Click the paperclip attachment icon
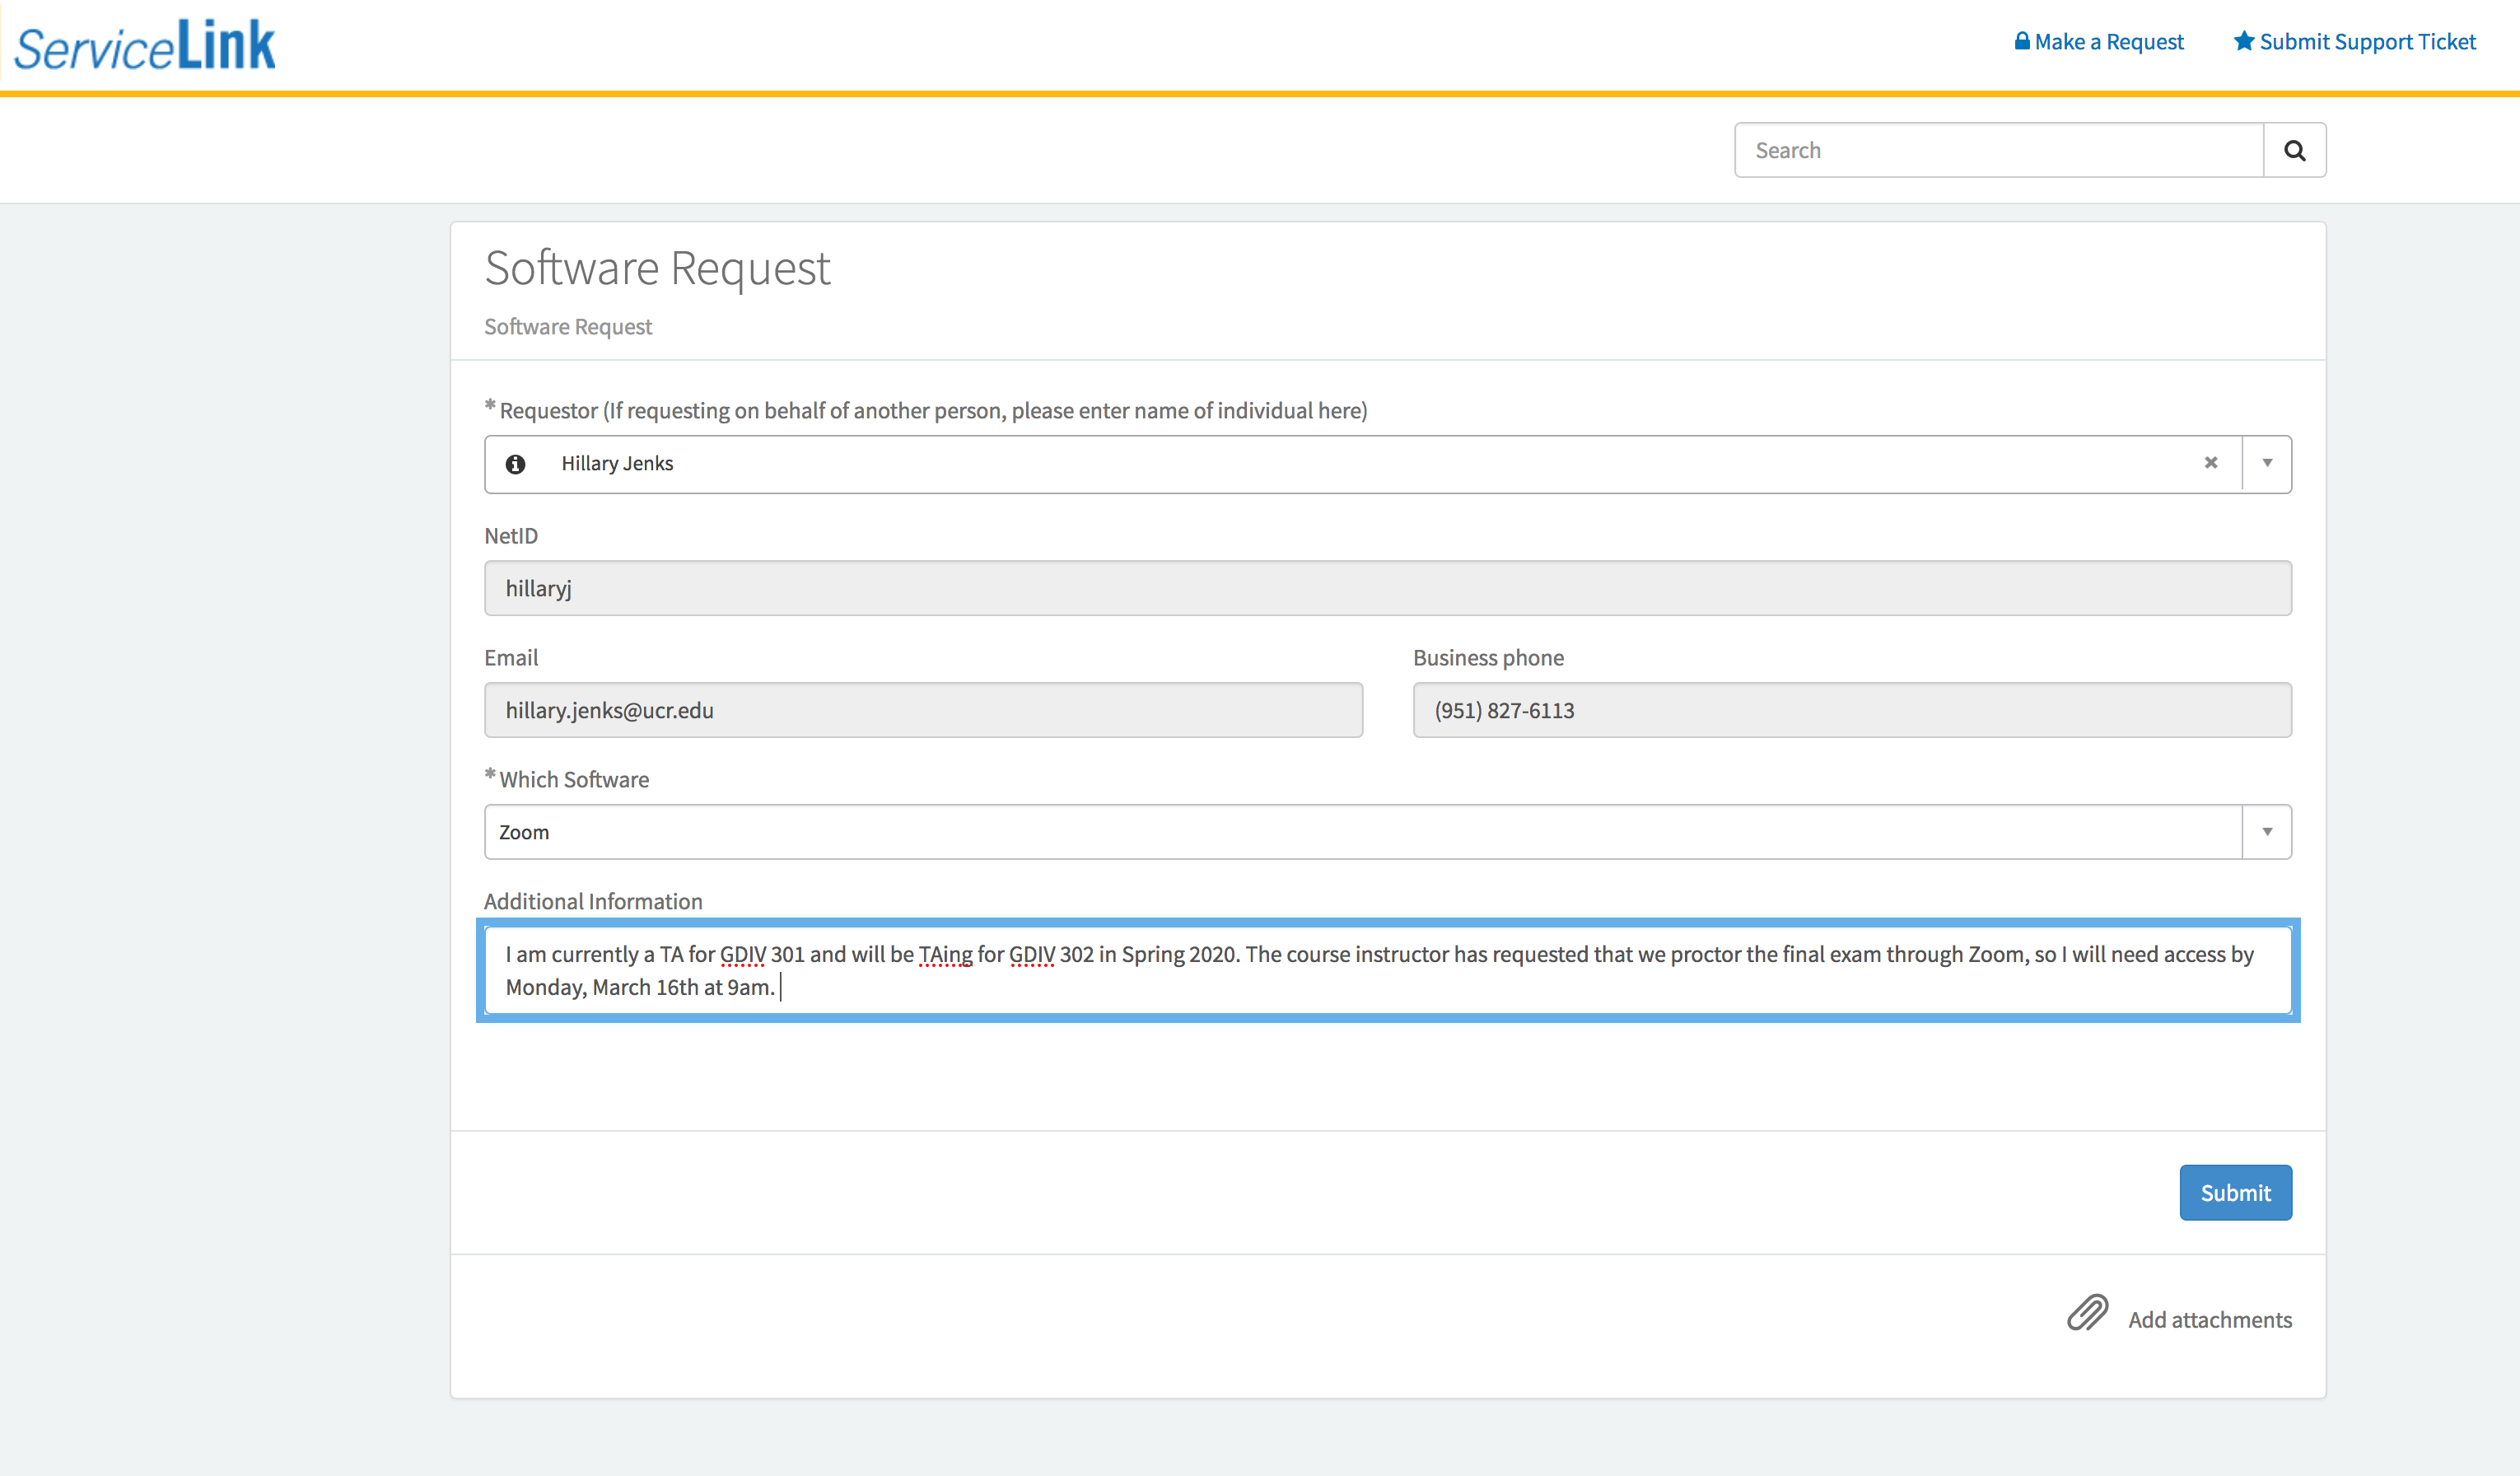 click(x=2087, y=1312)
